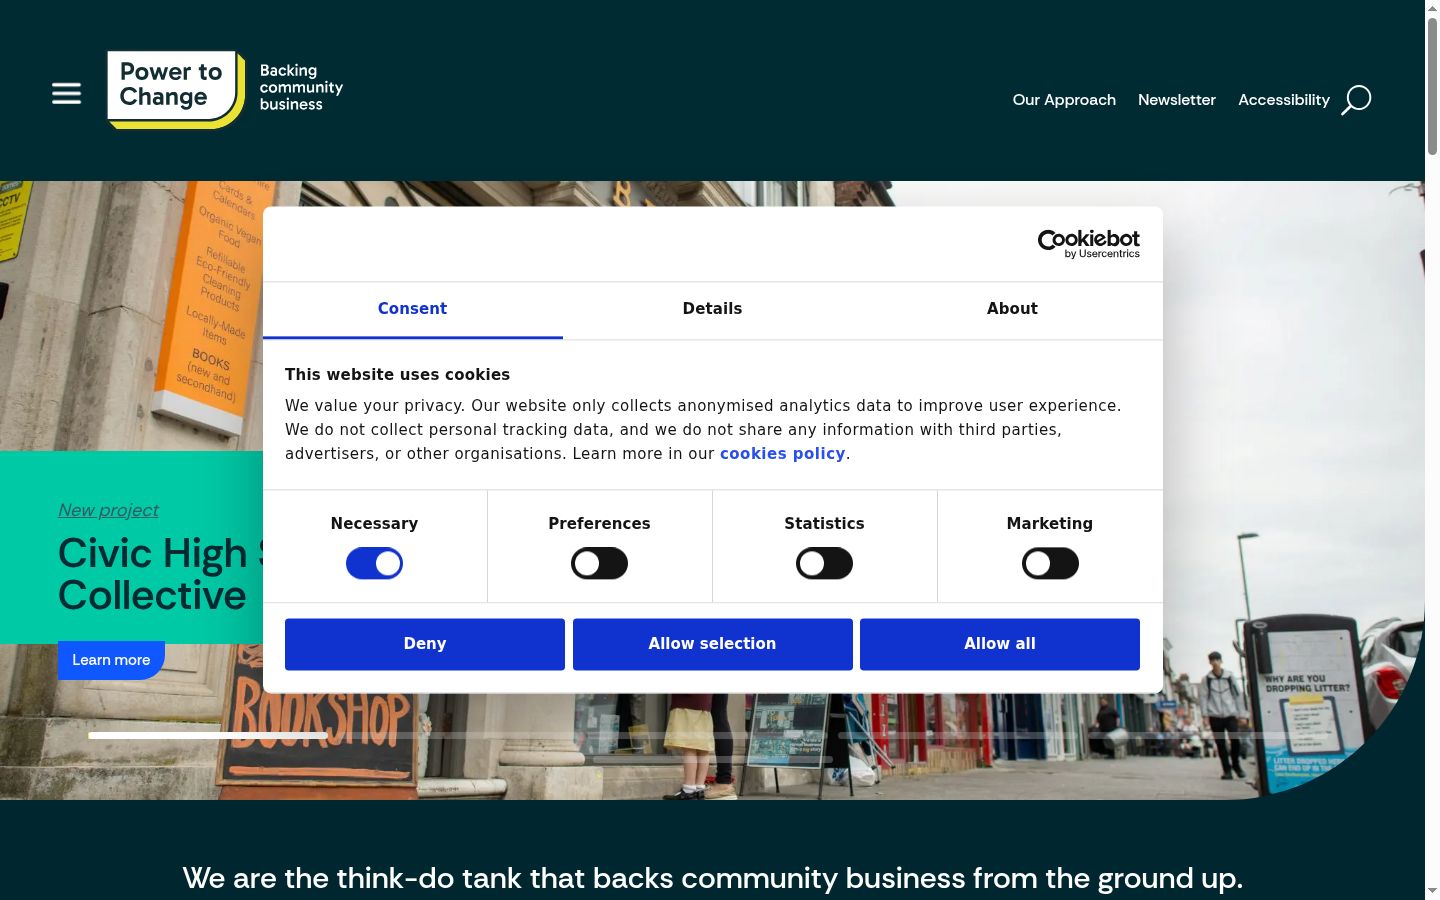Viewport: 1440px width, 900px height.
Task: Enable the Preferences cookies switch
Action: (x=599, y=563)
